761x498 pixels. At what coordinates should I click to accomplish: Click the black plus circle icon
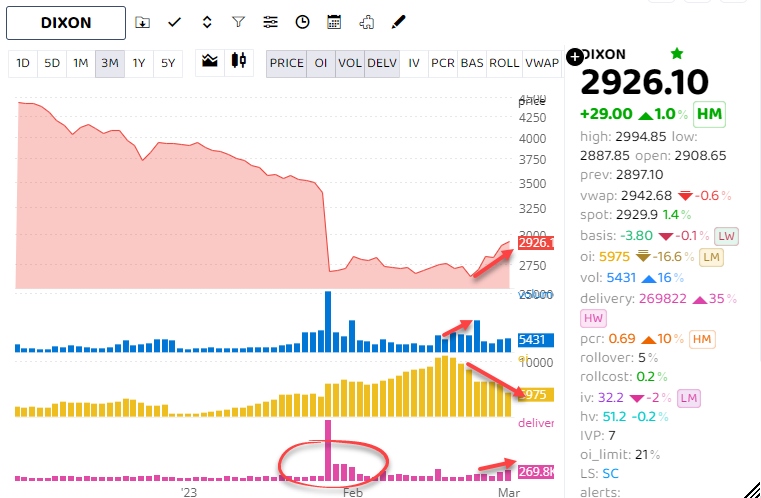(x=575, y=57)
